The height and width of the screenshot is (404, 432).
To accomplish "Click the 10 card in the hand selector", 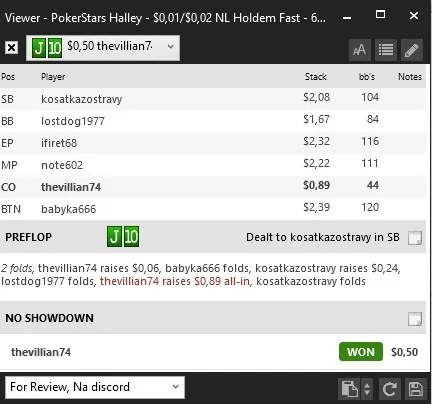I will click(x=55, y=48).
